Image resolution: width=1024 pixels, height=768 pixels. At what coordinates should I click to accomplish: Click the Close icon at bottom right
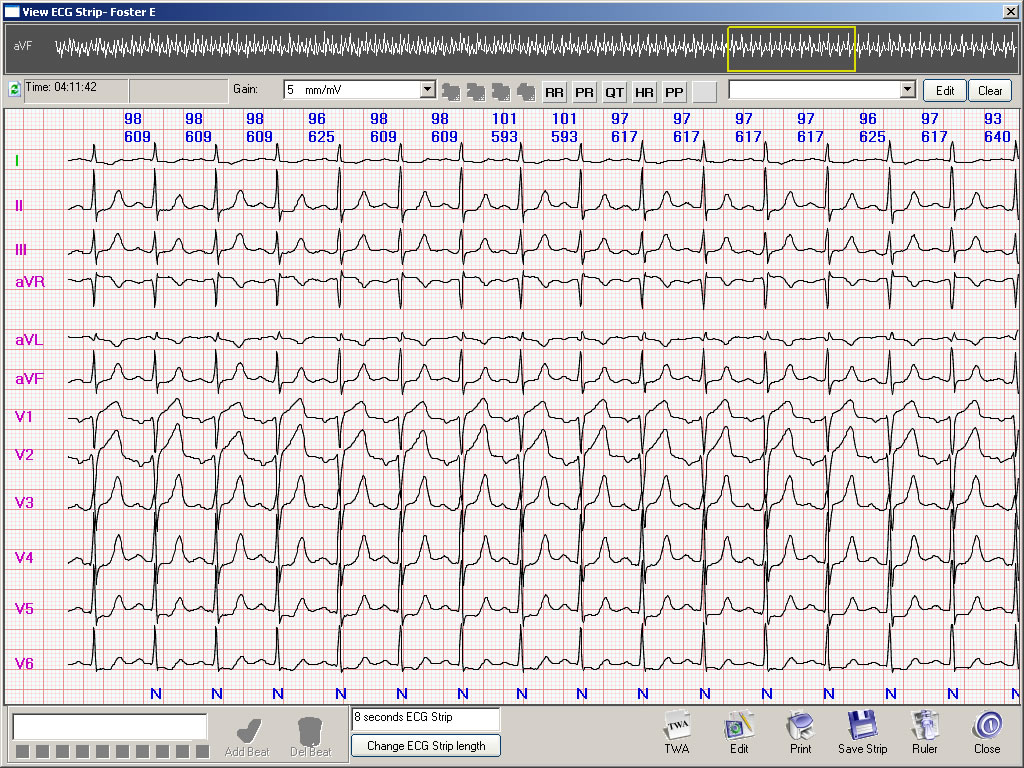[986, 732]
